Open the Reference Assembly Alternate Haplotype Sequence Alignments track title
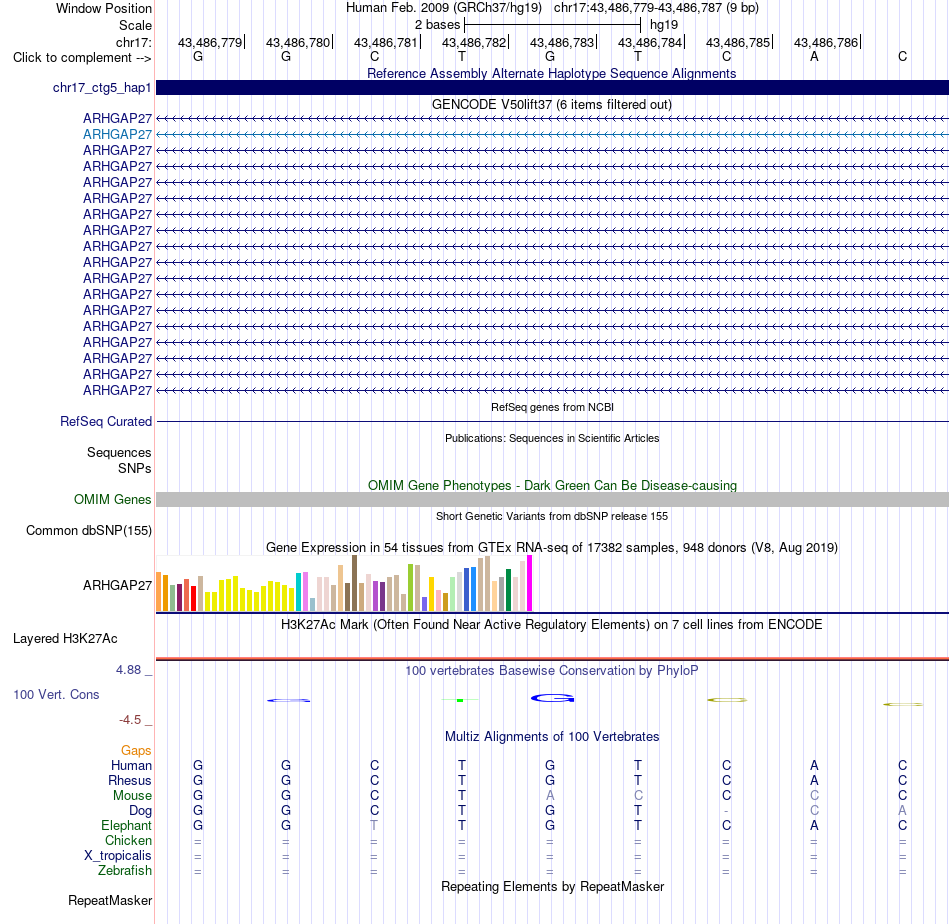 (551, 73)
